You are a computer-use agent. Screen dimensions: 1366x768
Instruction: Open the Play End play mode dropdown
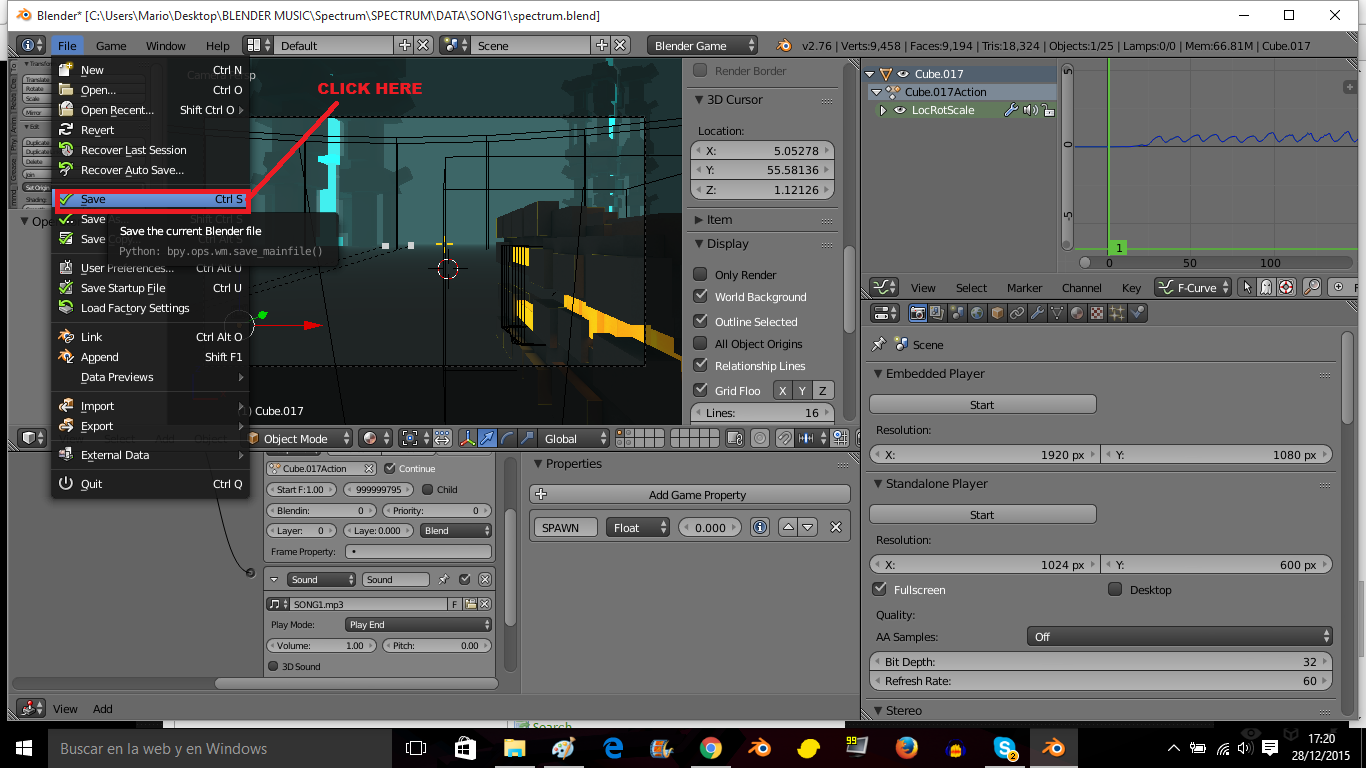[418, 624]
